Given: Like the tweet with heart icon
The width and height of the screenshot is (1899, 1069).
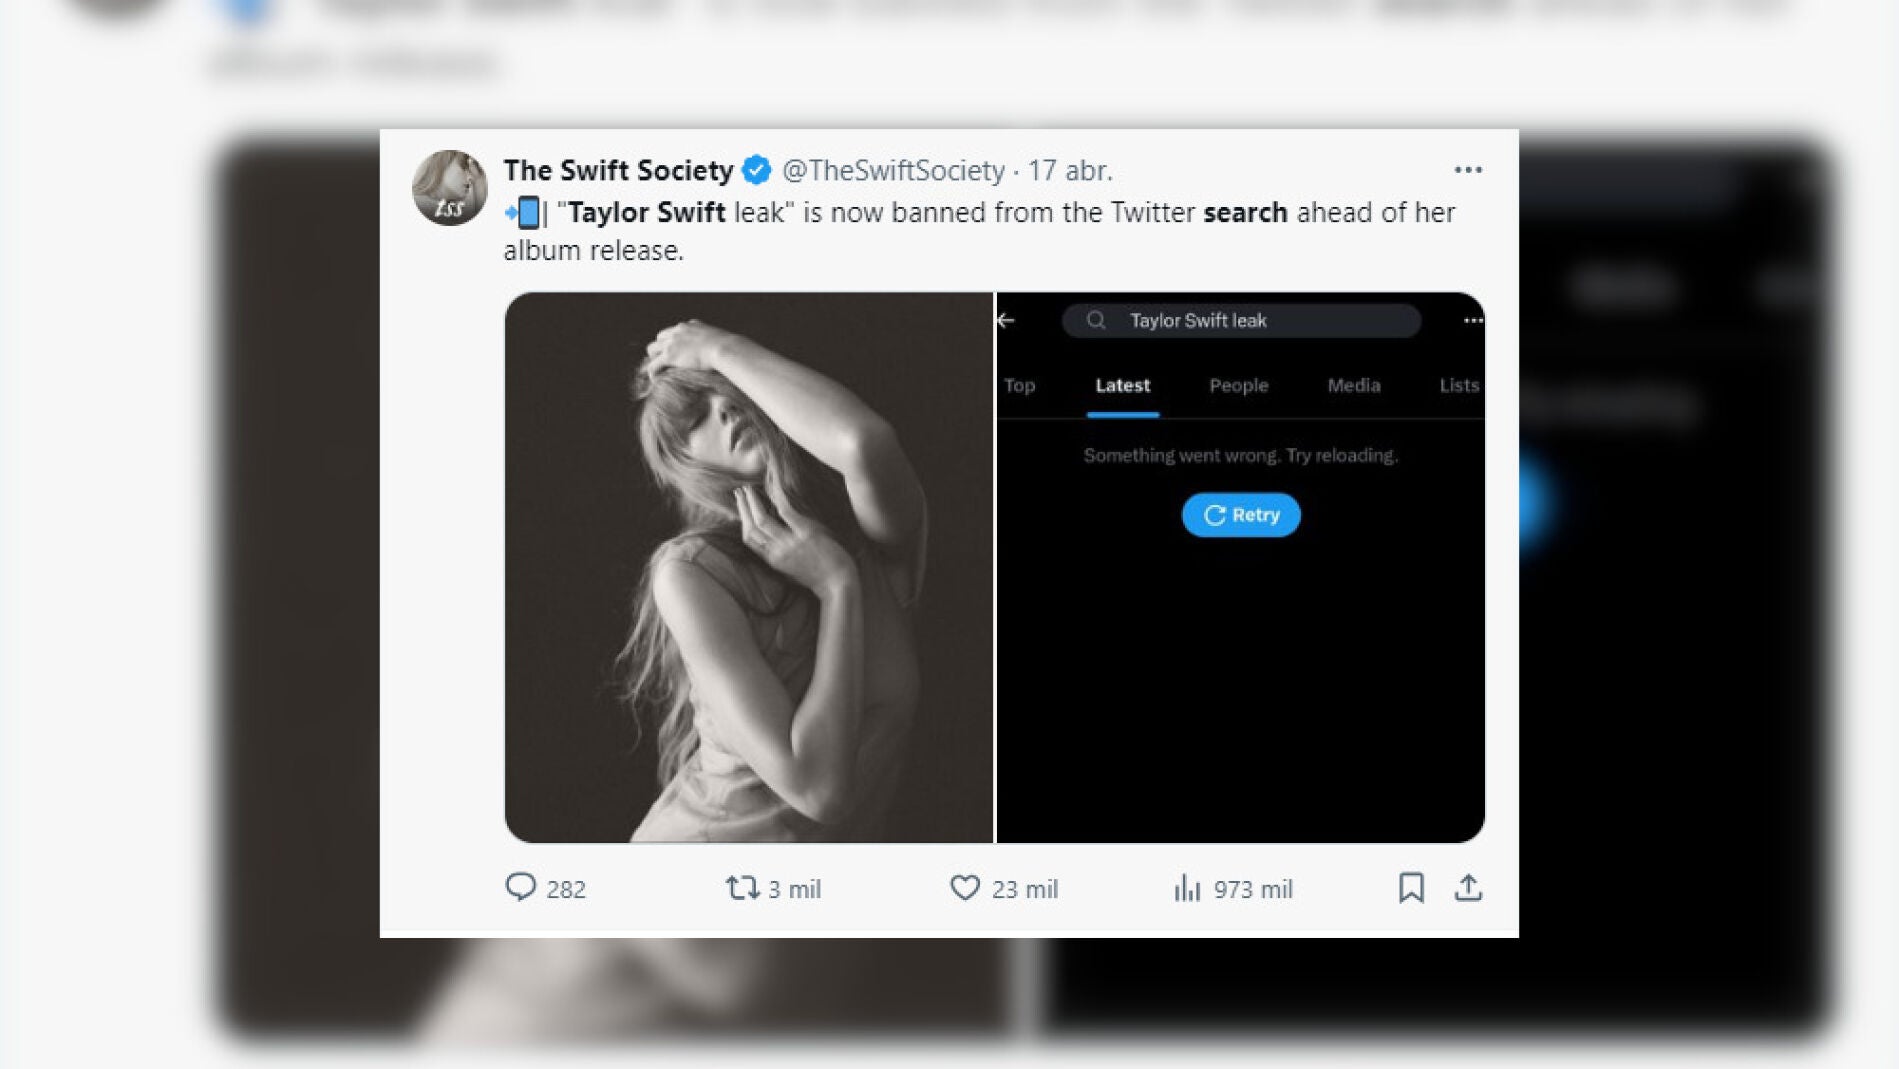Looking at the screenshot, I should pos(965,887).
